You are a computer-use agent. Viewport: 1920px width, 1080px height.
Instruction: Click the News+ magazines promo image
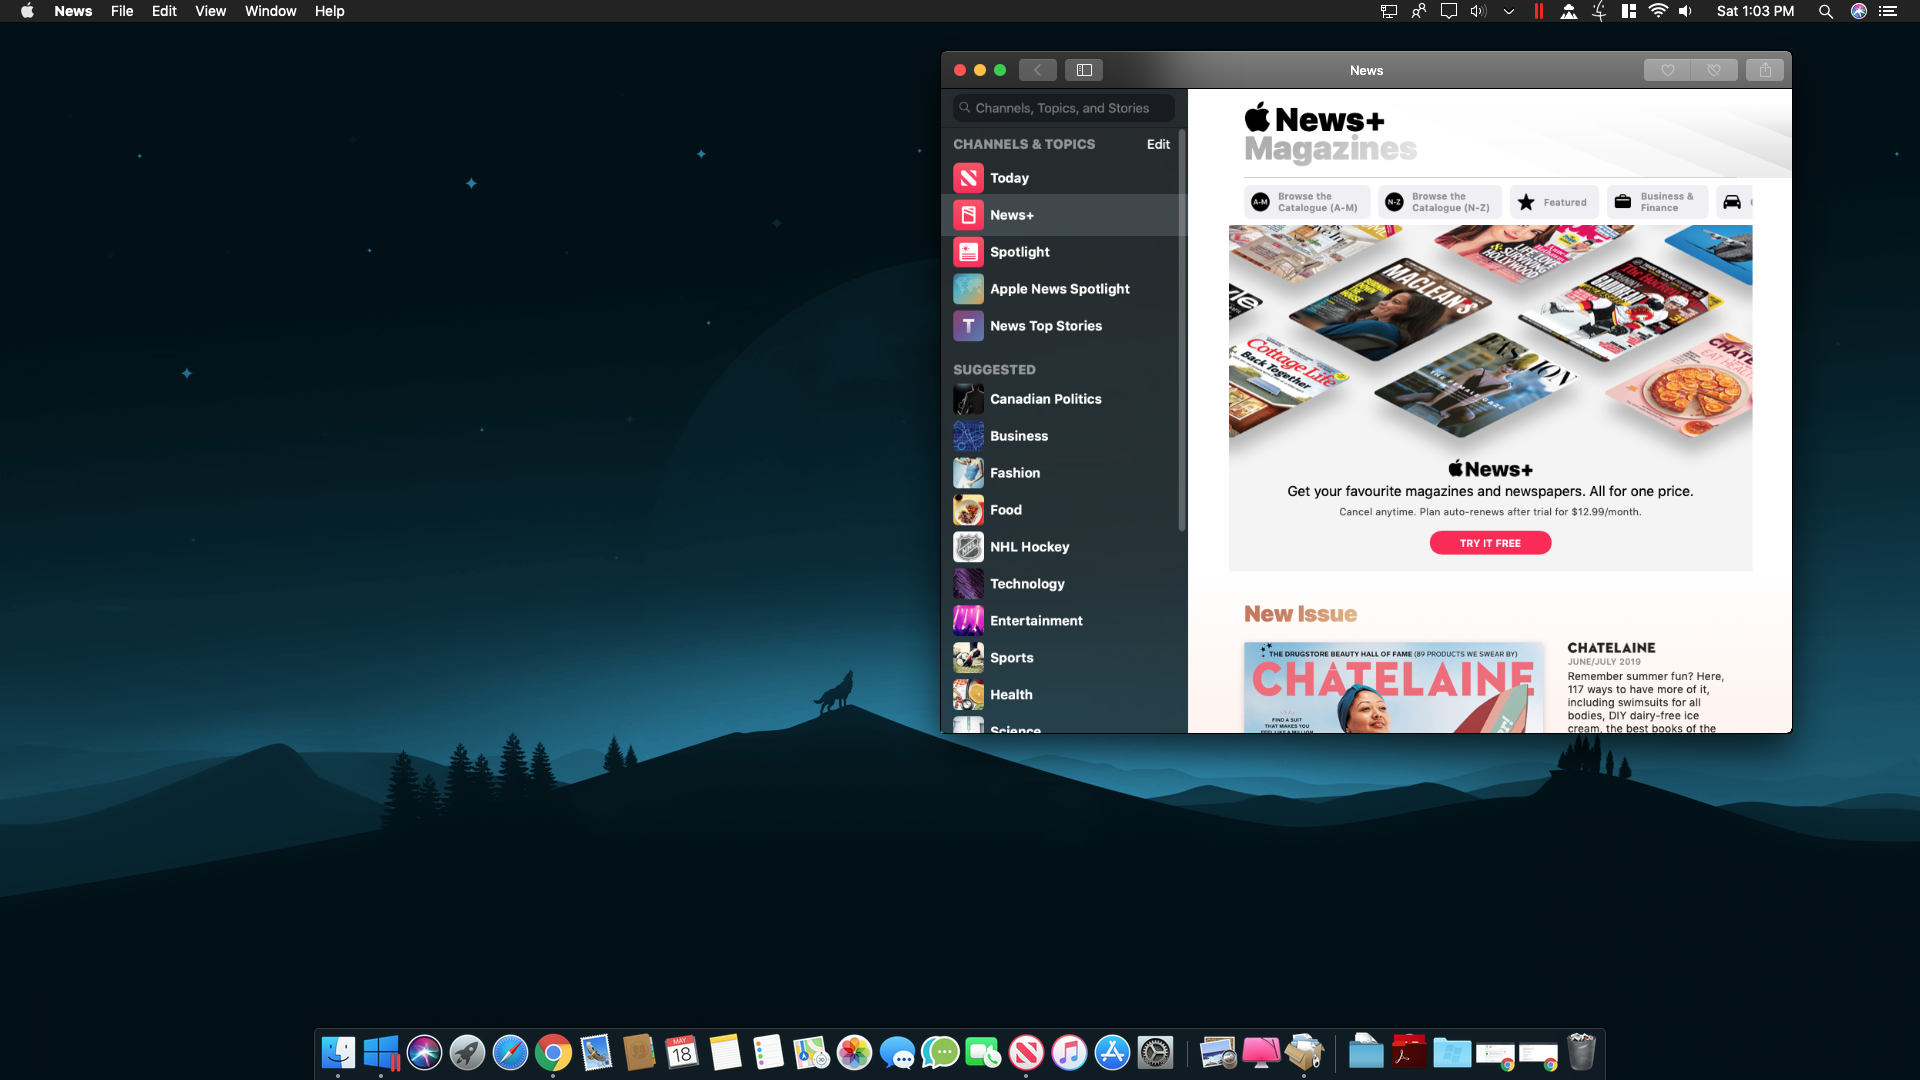pyautogui.click(x=1490, y=335)
